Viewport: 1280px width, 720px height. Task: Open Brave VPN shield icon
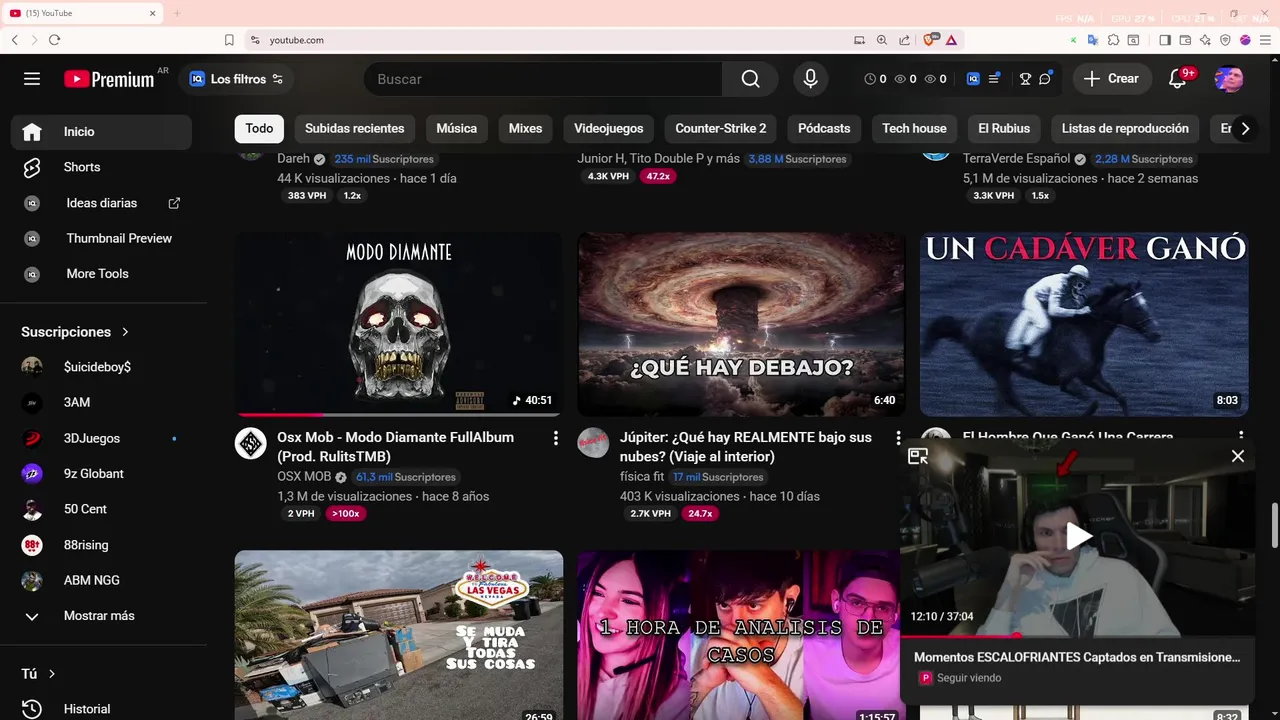pos(1225,40)
